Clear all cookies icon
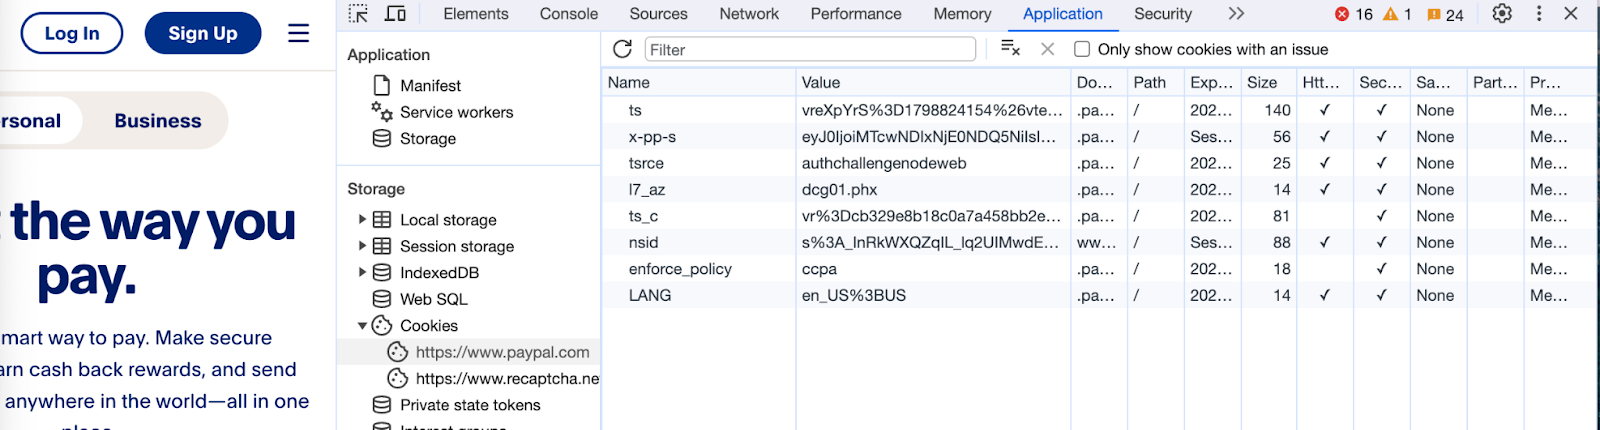The width and height of the screenshot is (1600, 430). coord(1010,49)
